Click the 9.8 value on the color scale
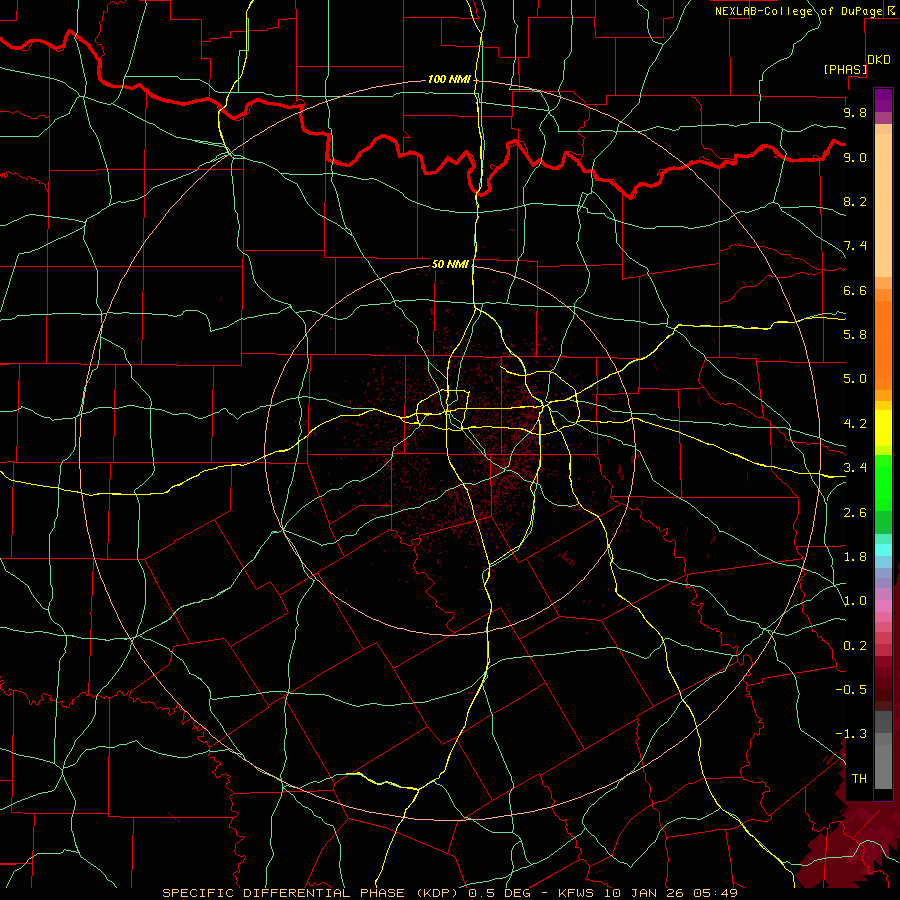 [855, 112]
